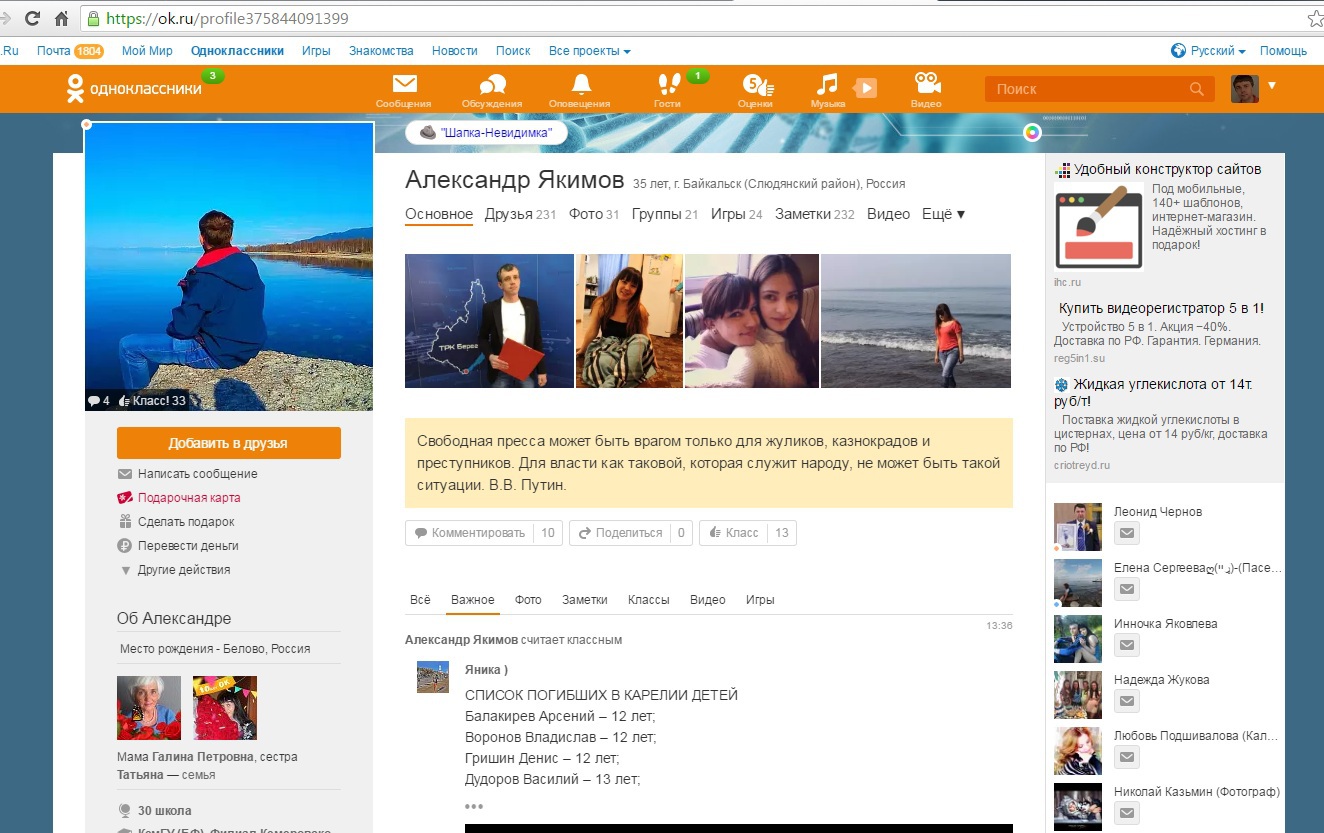The image size is (1324, 833).
Task: Open the Сообщения envelope icon
Action: pyautogui.click(x=404, y=85)
